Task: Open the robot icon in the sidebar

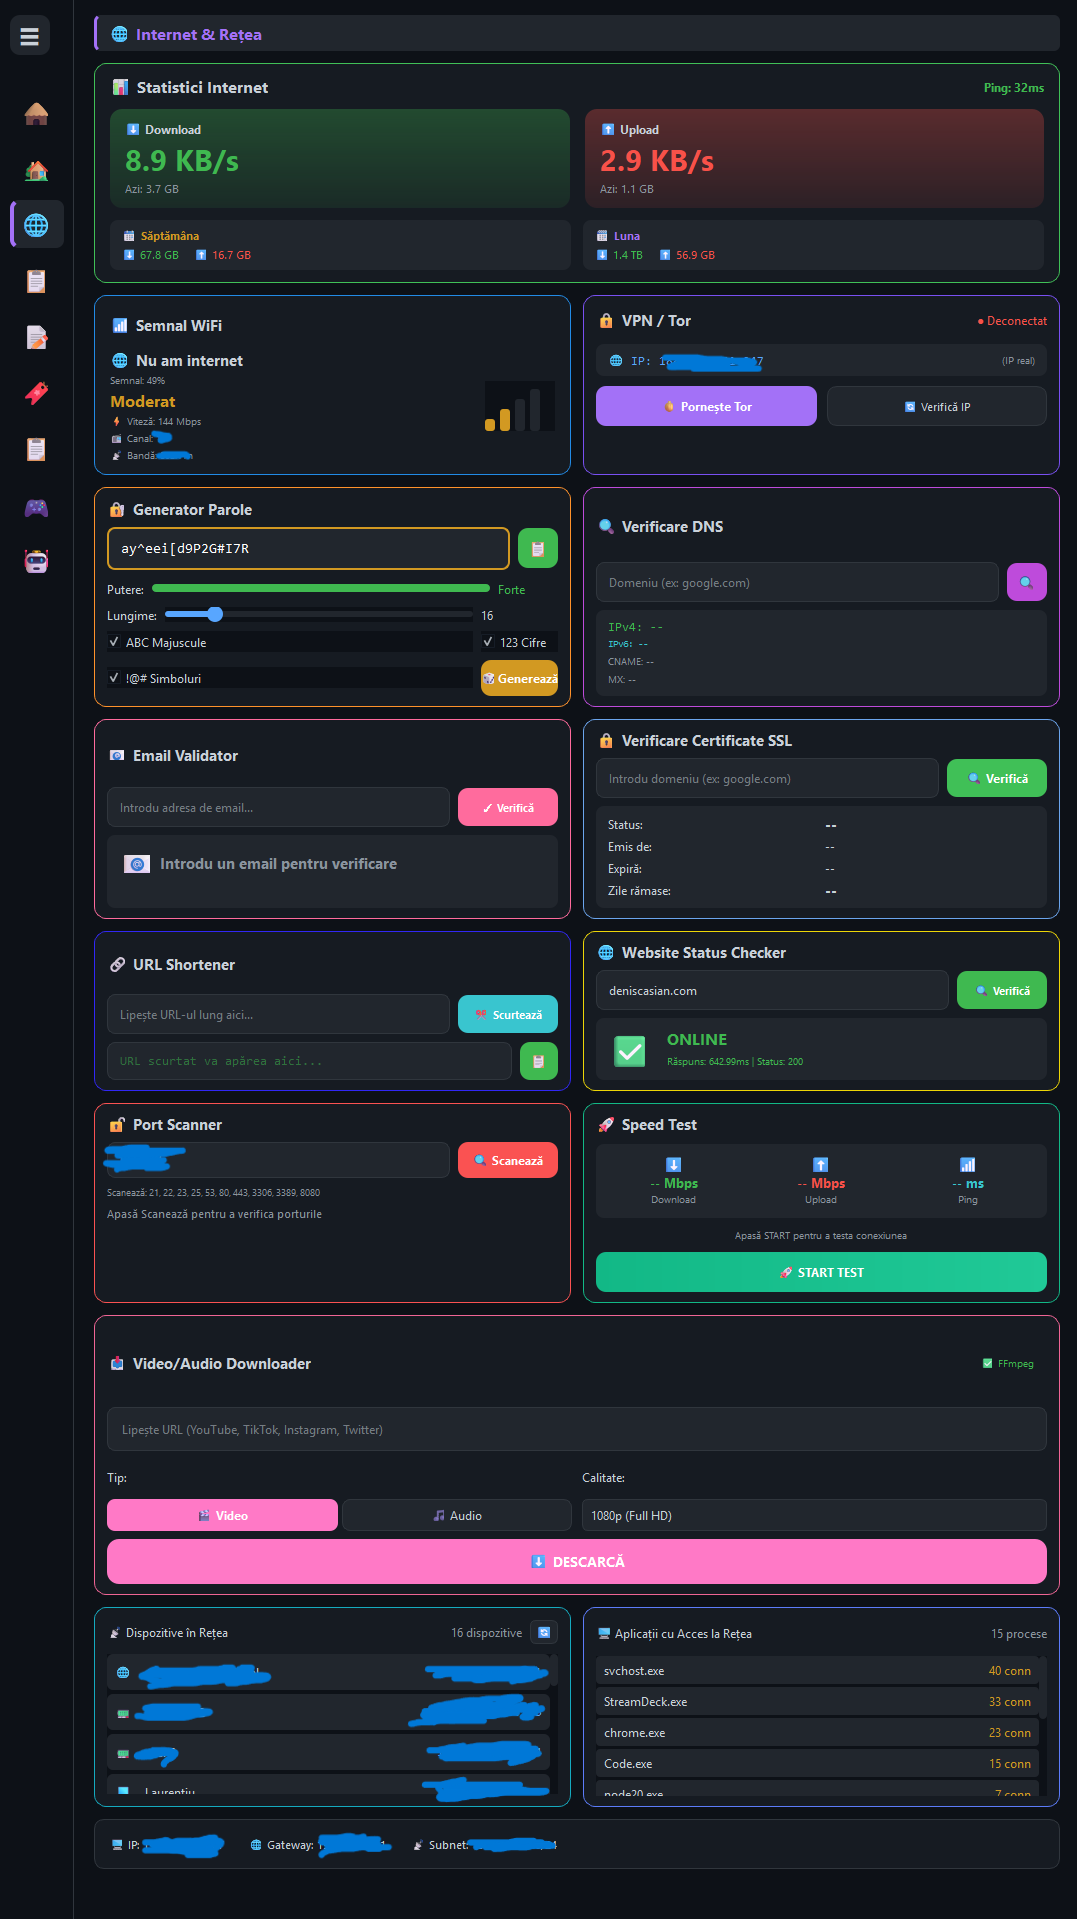Action: click(36, 561)
